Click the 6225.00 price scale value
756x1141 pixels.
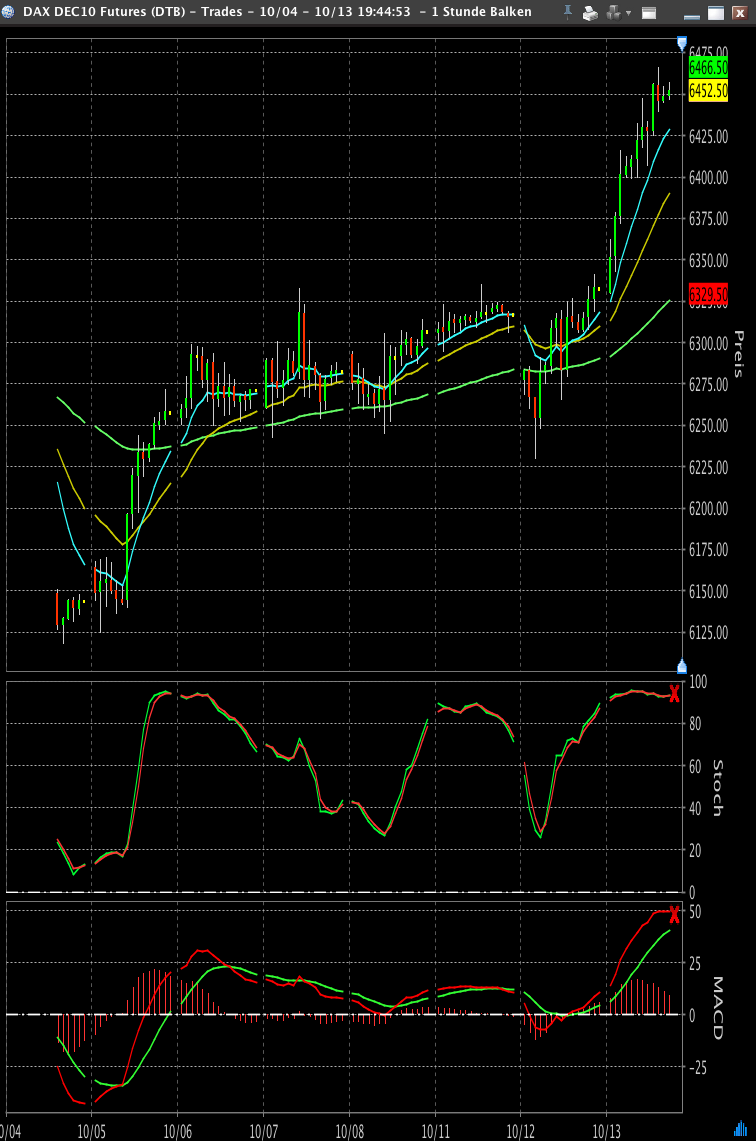(x=708, y=467)
